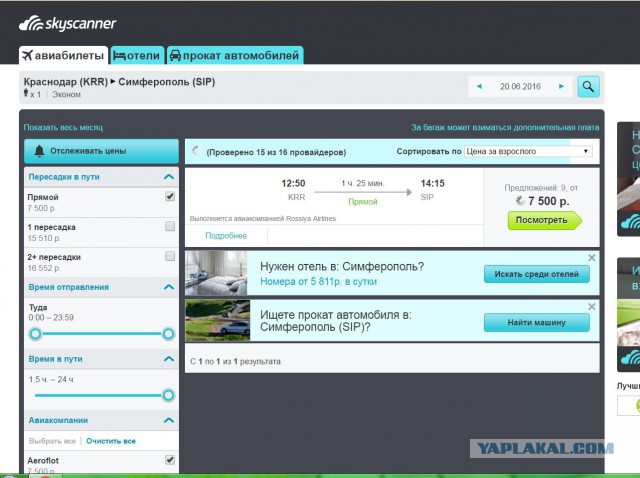Viewport: 640px width, 478px height.
Task: Click the 12:50 departure time
Action: pyautogui.click(x=293, y=183)
